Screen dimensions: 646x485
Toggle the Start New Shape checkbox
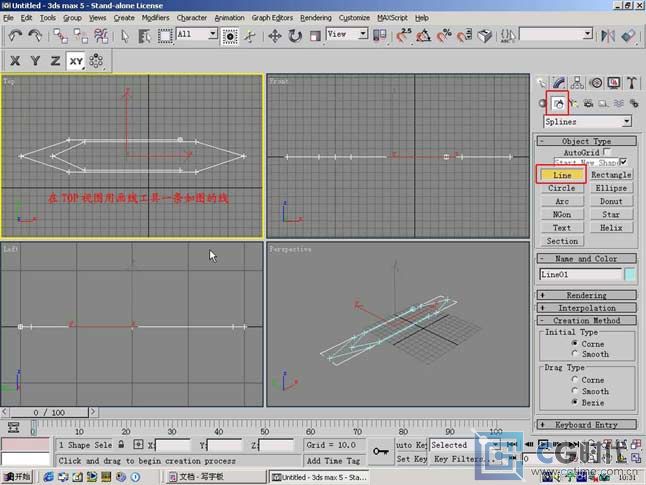[x=623, y=162]
